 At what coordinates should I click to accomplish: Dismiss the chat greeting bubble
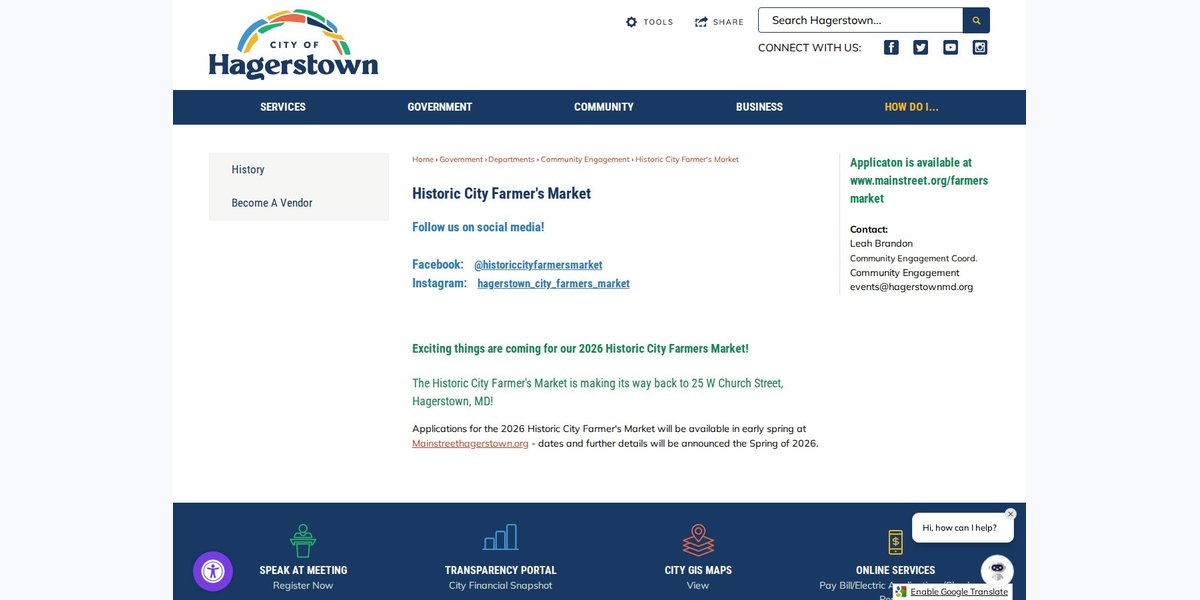click(1010, 514)
